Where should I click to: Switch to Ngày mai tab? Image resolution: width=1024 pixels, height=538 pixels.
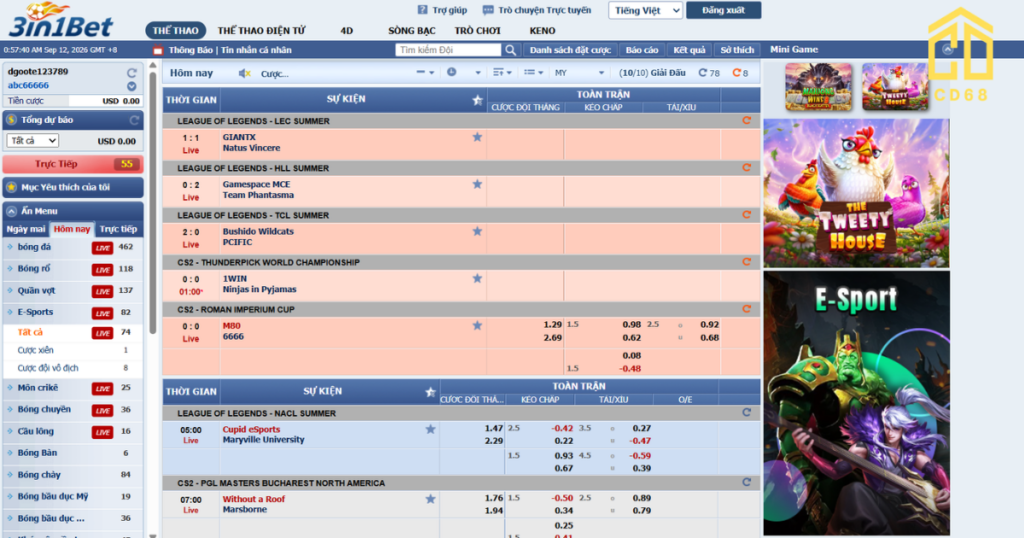[26, 229]
